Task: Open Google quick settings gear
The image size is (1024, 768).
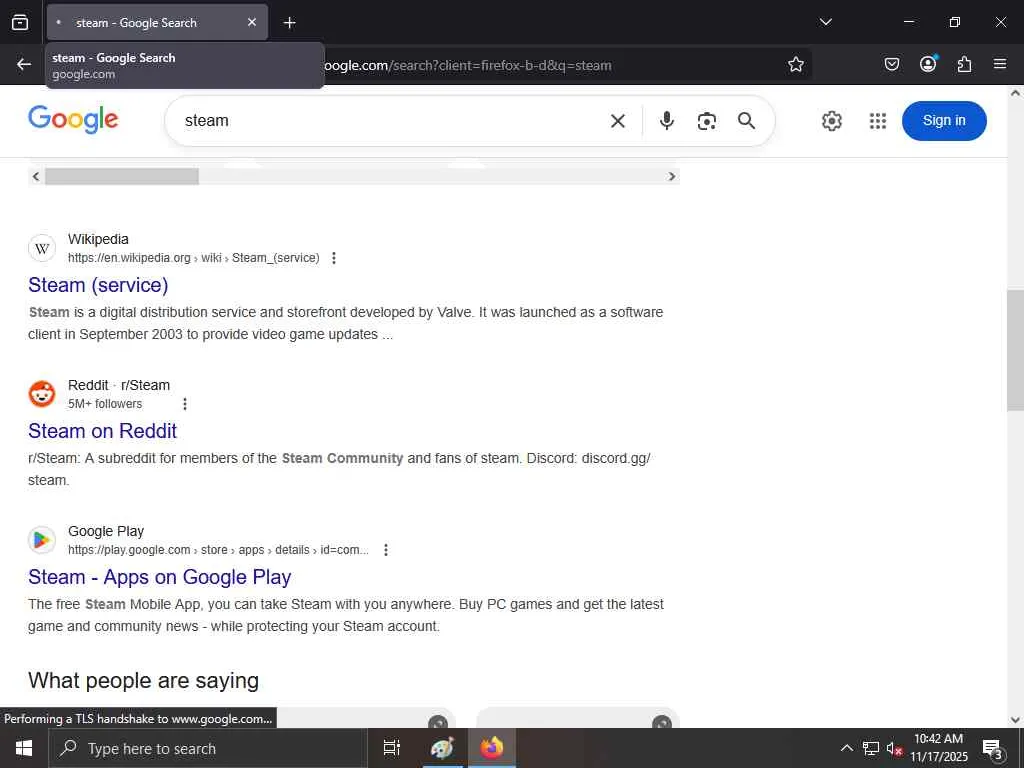Action: coord(831,121)
